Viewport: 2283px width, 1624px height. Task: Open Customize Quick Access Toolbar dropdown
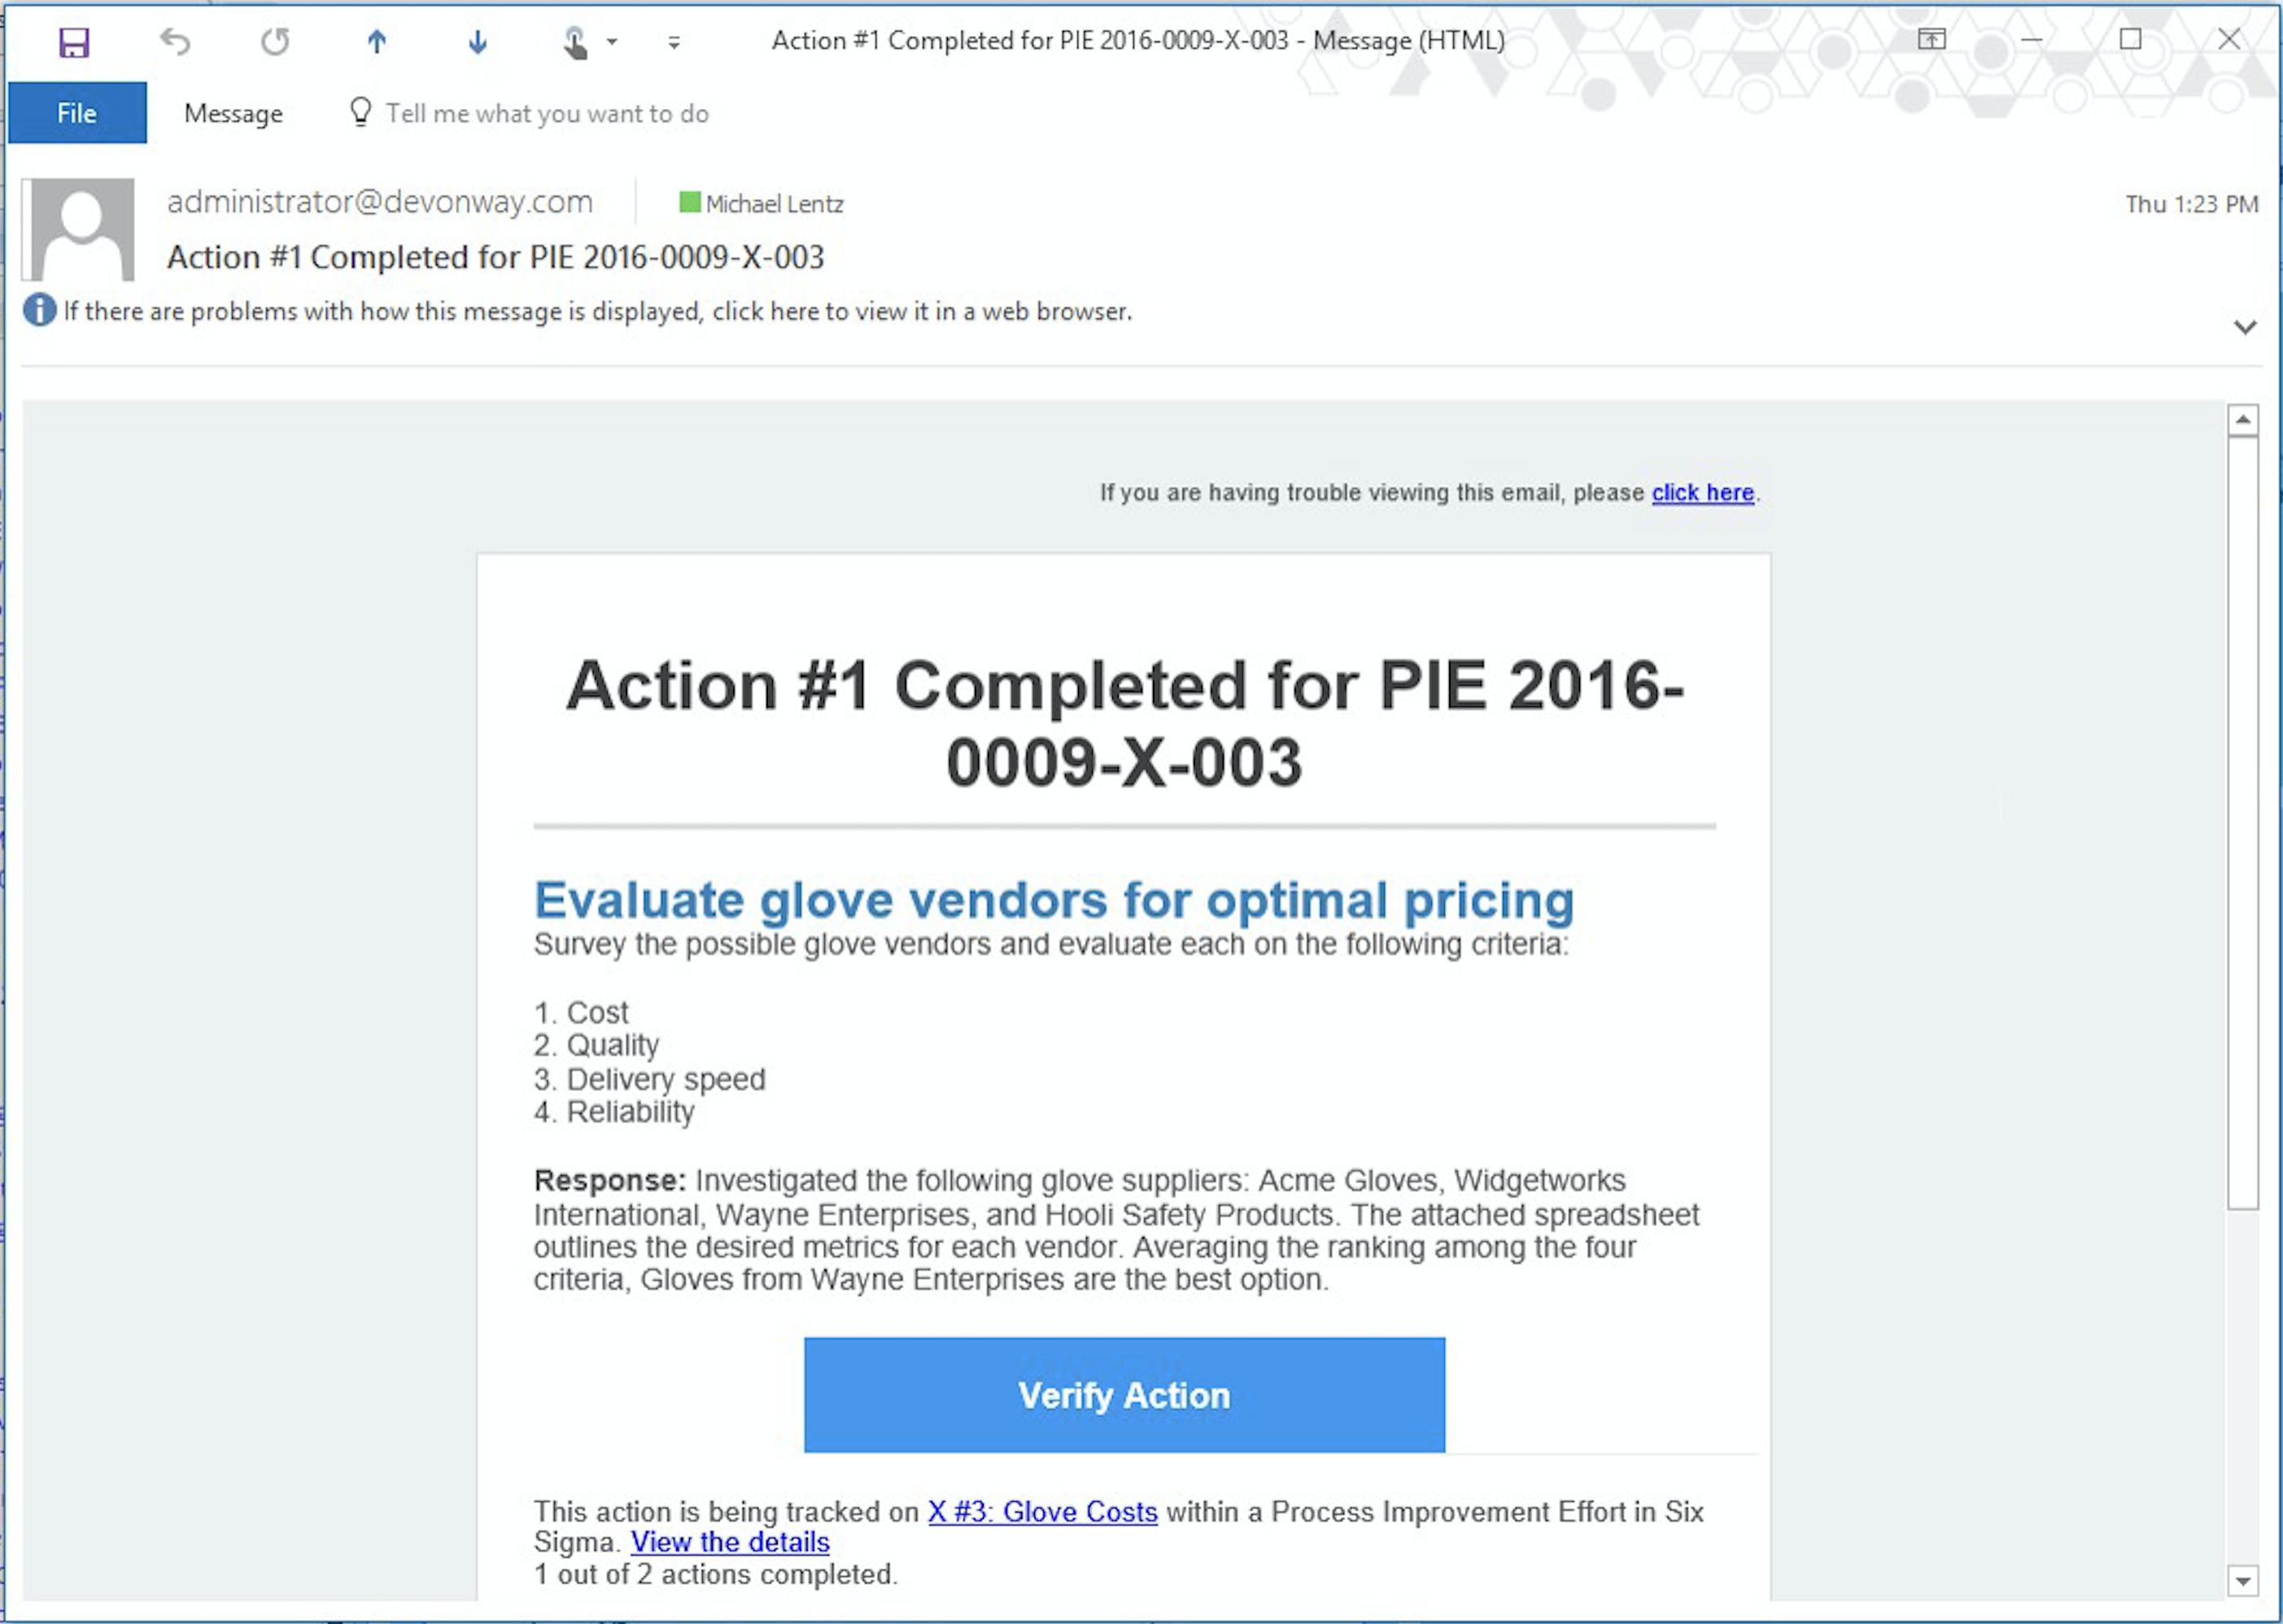pyautogui.click(x=674, y=43)
